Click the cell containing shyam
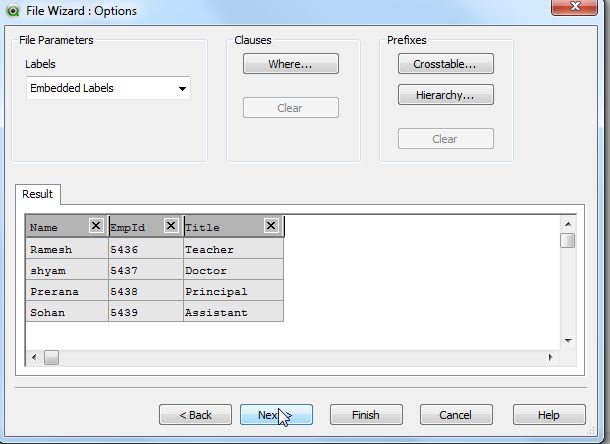610x444 pixels. (x=67, y=270)
